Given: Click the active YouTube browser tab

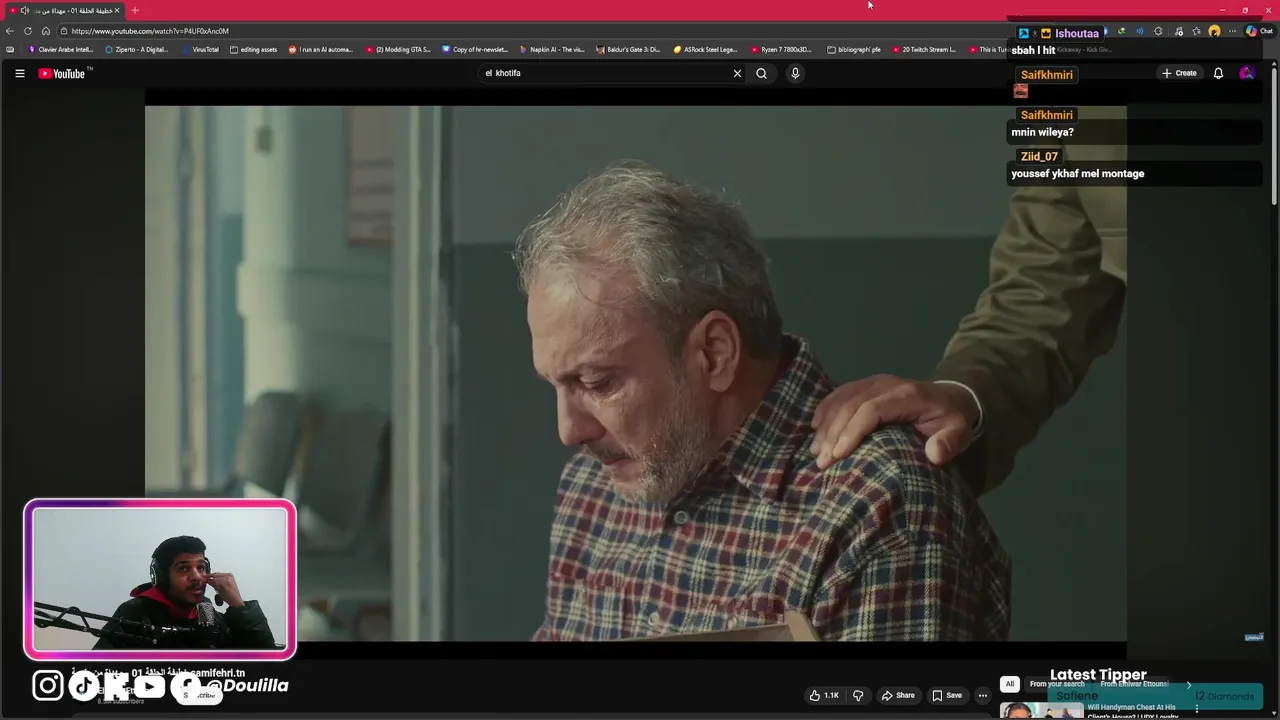Looking at the screenshot, I should (x=65, y=10).
